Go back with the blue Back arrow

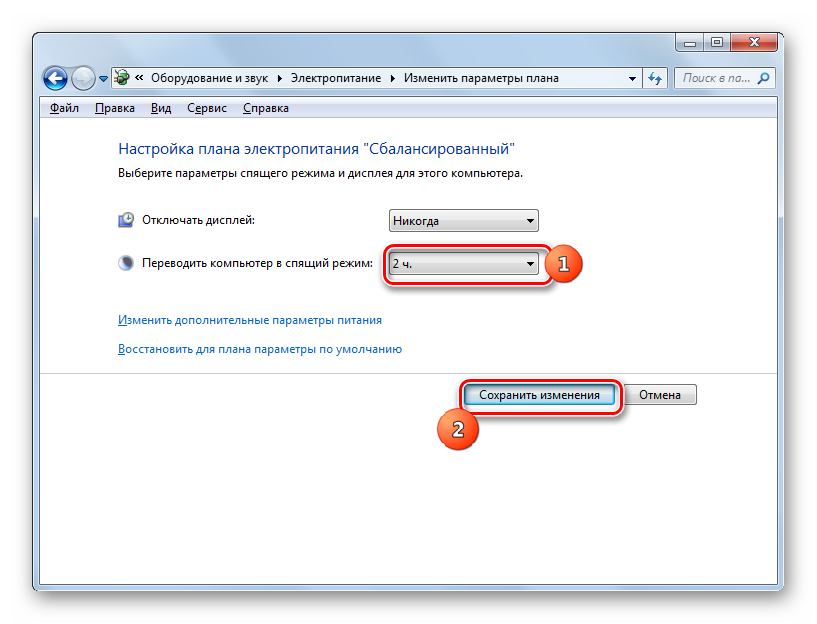55,79
